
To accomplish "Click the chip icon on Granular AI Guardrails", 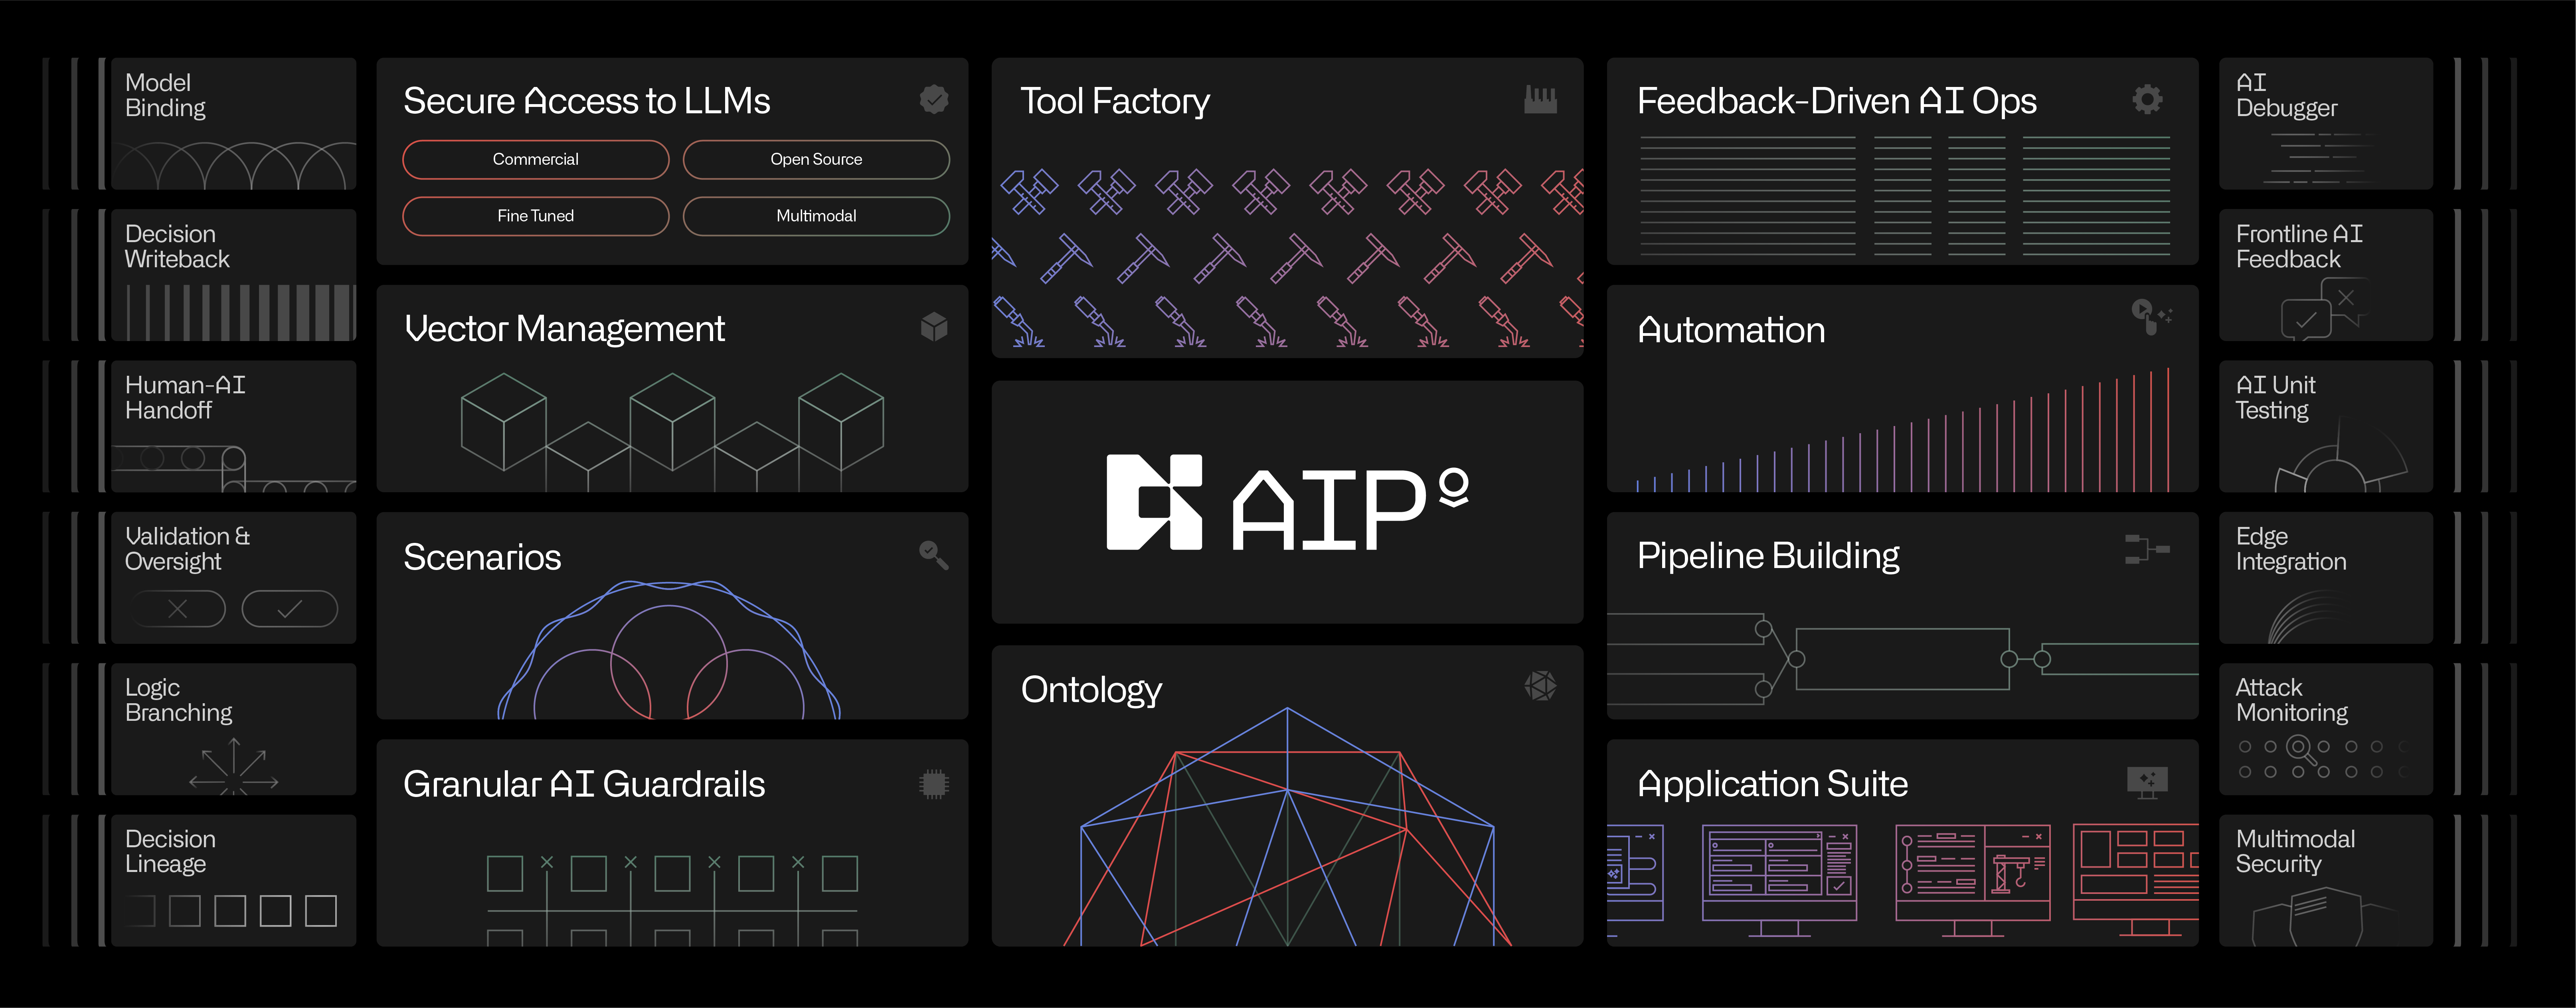I will [934, 783].
